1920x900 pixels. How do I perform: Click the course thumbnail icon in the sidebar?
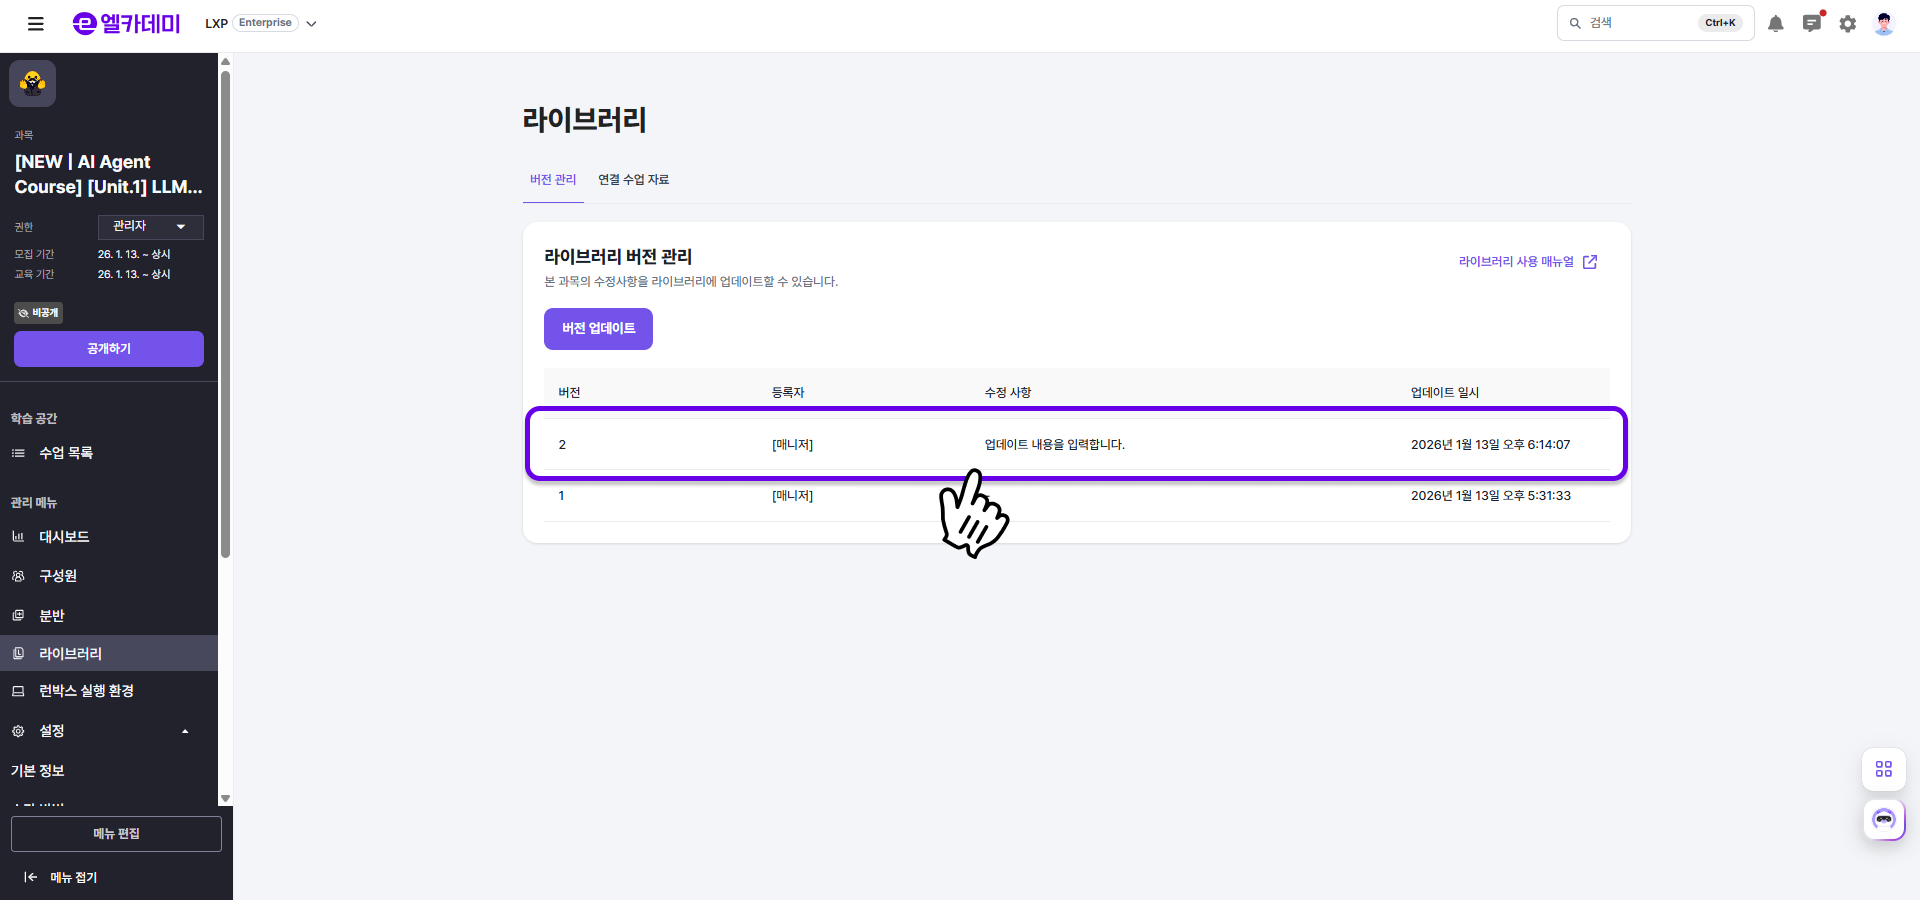pyautogui.click(x=33, y=83)
